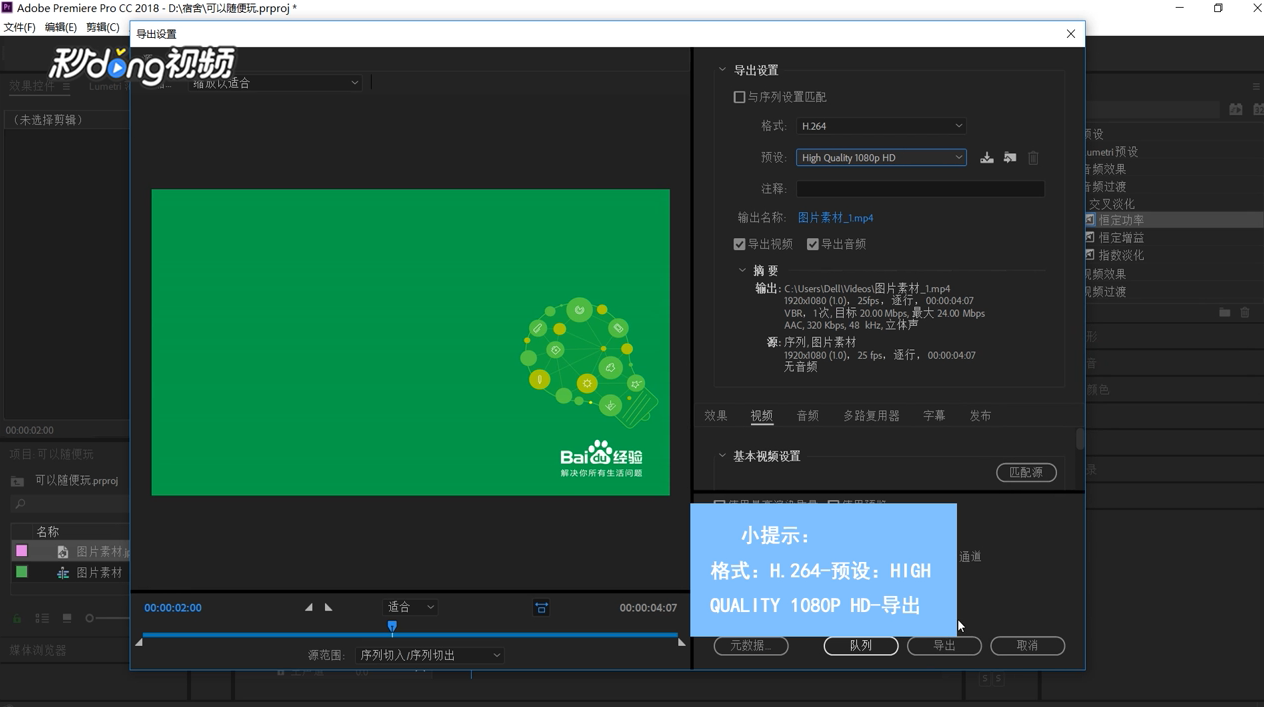Screen dimensions: 1264x707
Task: Click the Import Preset icon
Action: [x=1010, y=158]
